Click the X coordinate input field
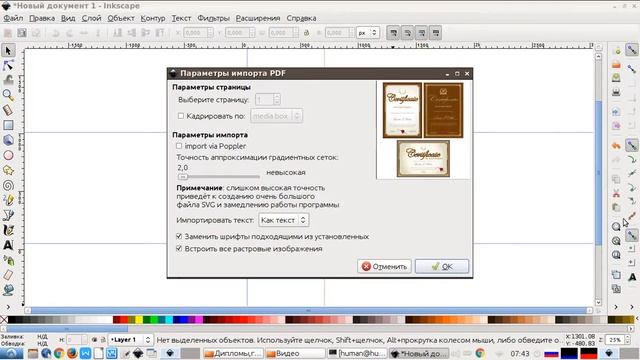640x360 pixels. 198,33
